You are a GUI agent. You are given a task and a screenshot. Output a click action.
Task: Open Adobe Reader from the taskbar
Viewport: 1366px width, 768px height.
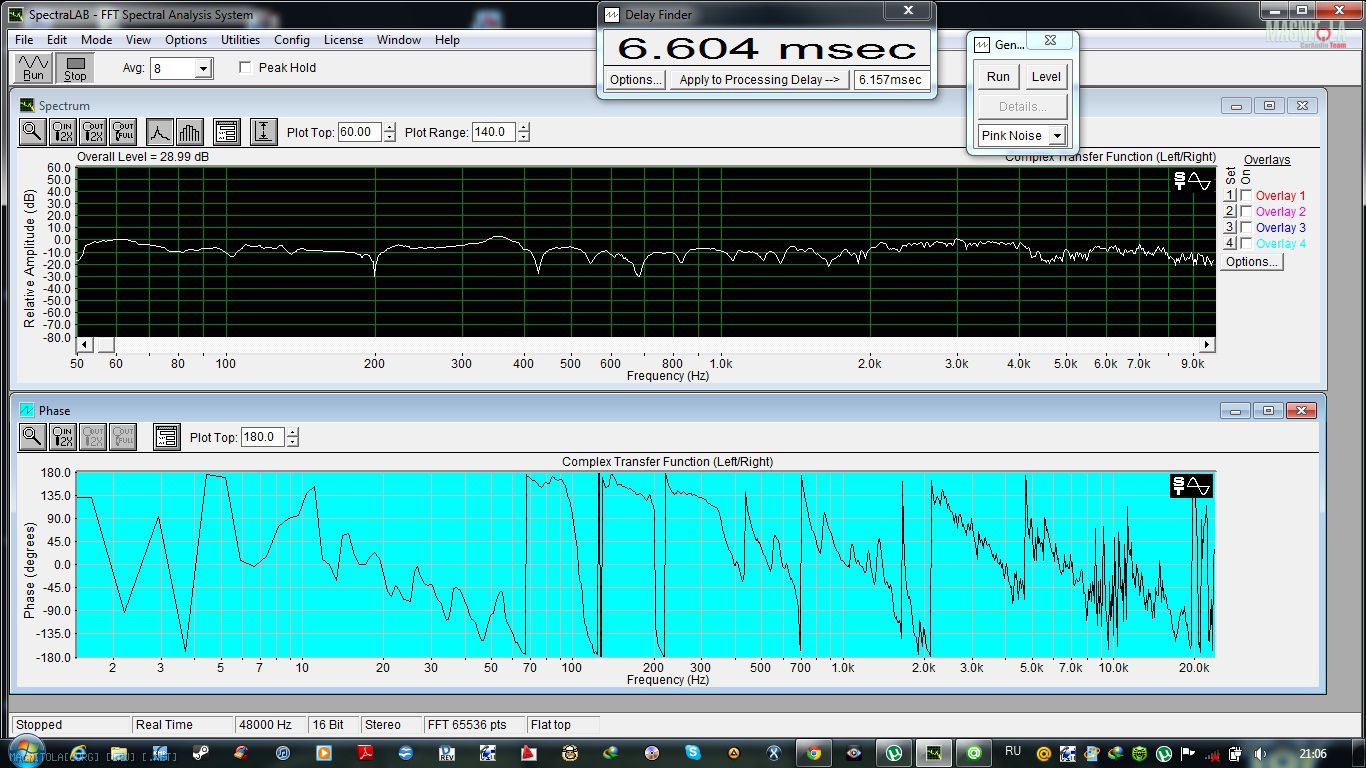[365, 753]
